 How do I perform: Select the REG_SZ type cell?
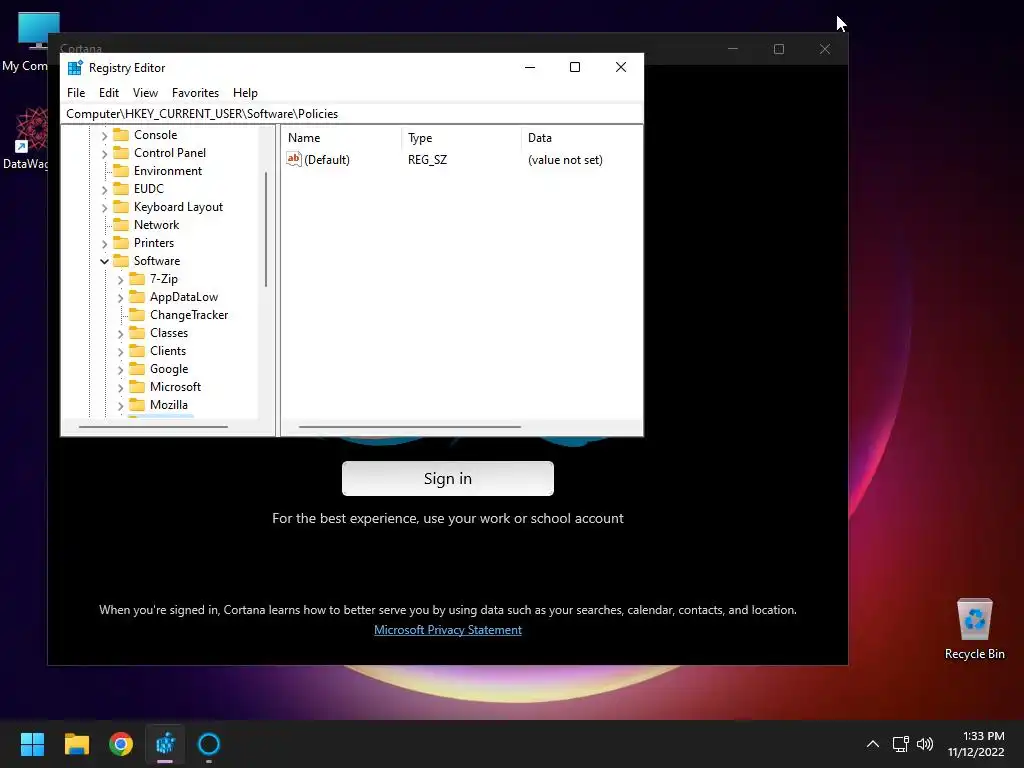click(x=427, y=159)
